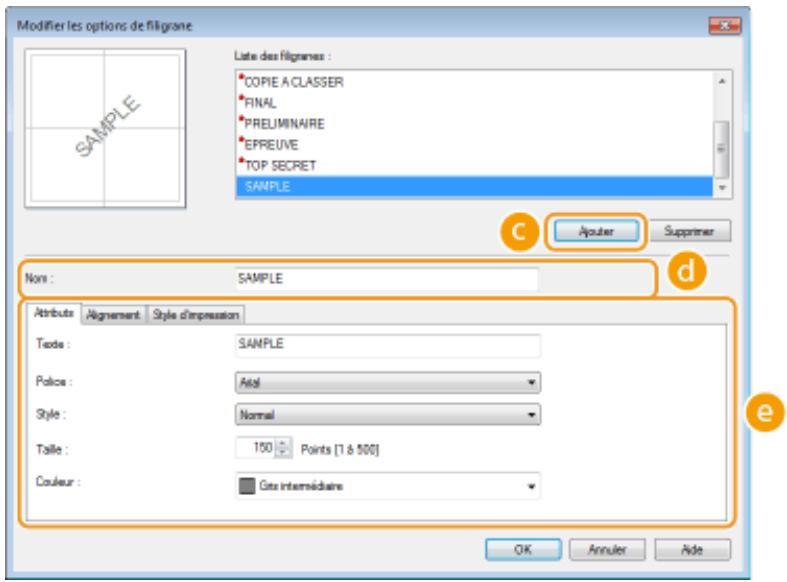787x582 pixels.
Task: Click the watermark list scrollbar thumb
Action: point(722,149)
